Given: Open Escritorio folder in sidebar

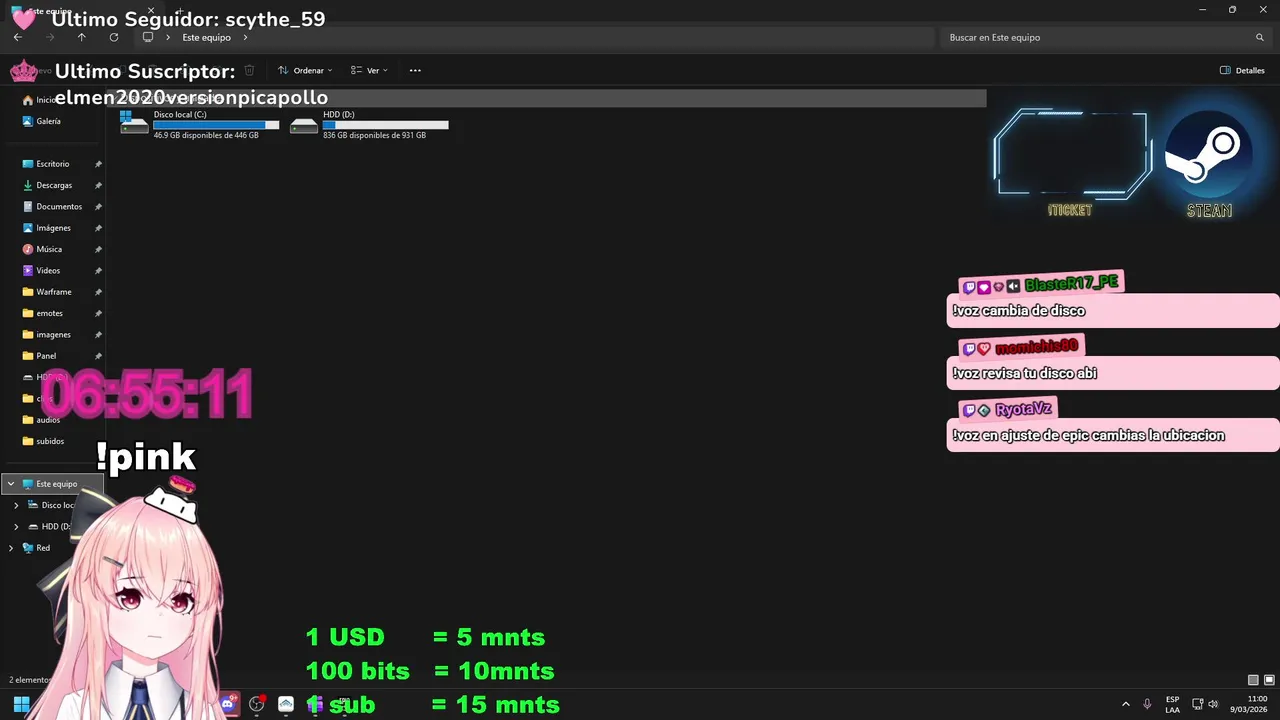Looking at the screenshot, I should pos(53,164).
